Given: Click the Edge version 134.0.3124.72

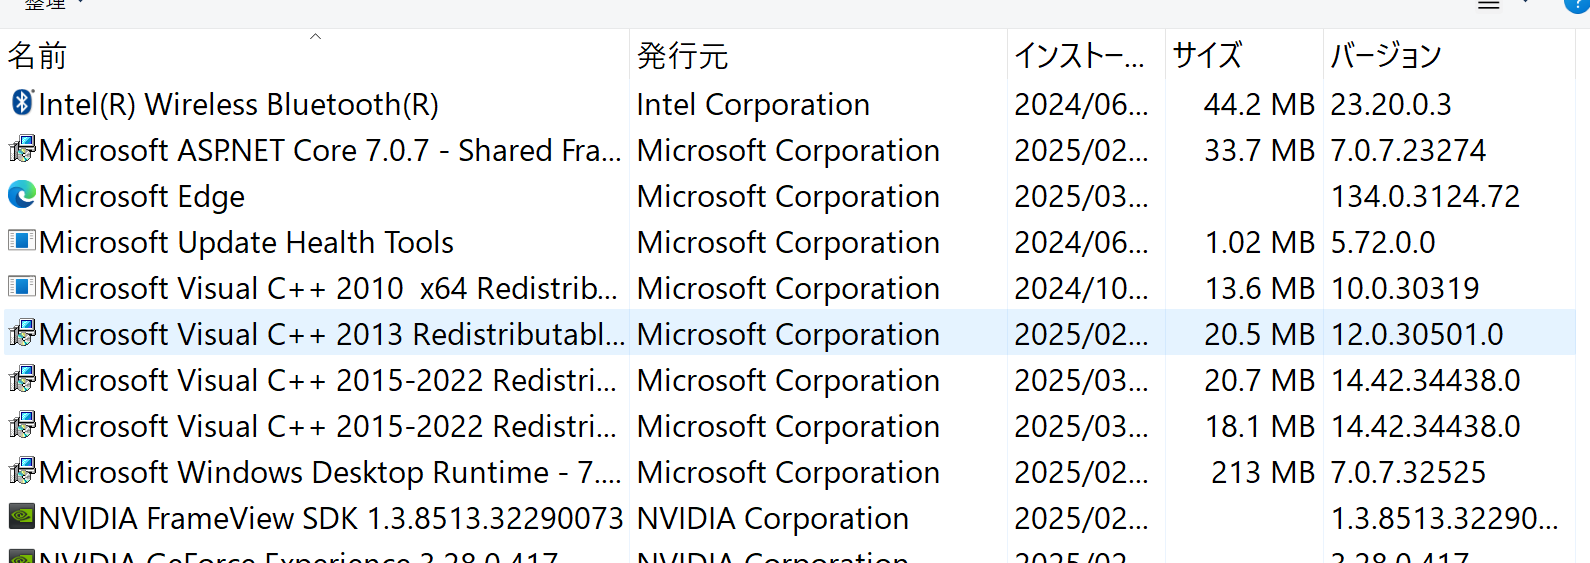Looking at the screenshot, I should click(x=1425, y=196).
